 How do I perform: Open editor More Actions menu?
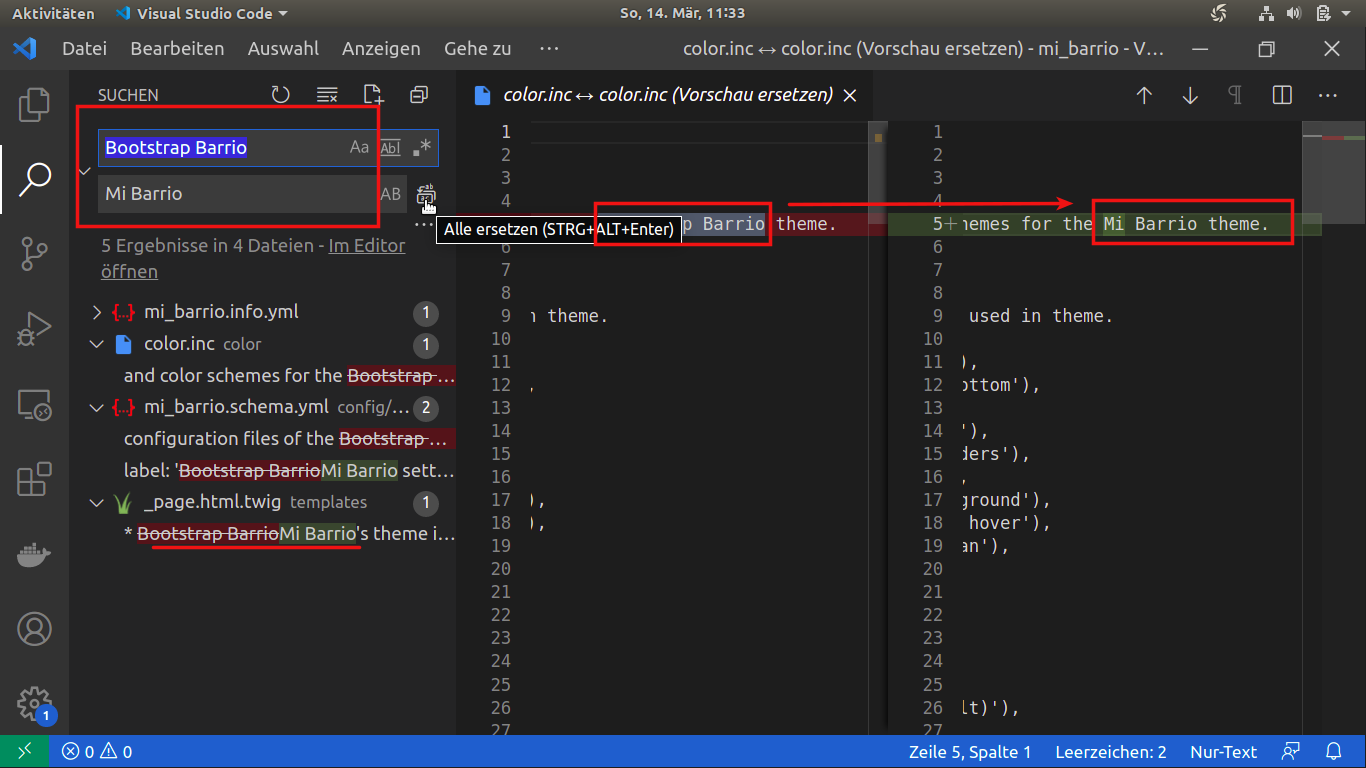1328,95
